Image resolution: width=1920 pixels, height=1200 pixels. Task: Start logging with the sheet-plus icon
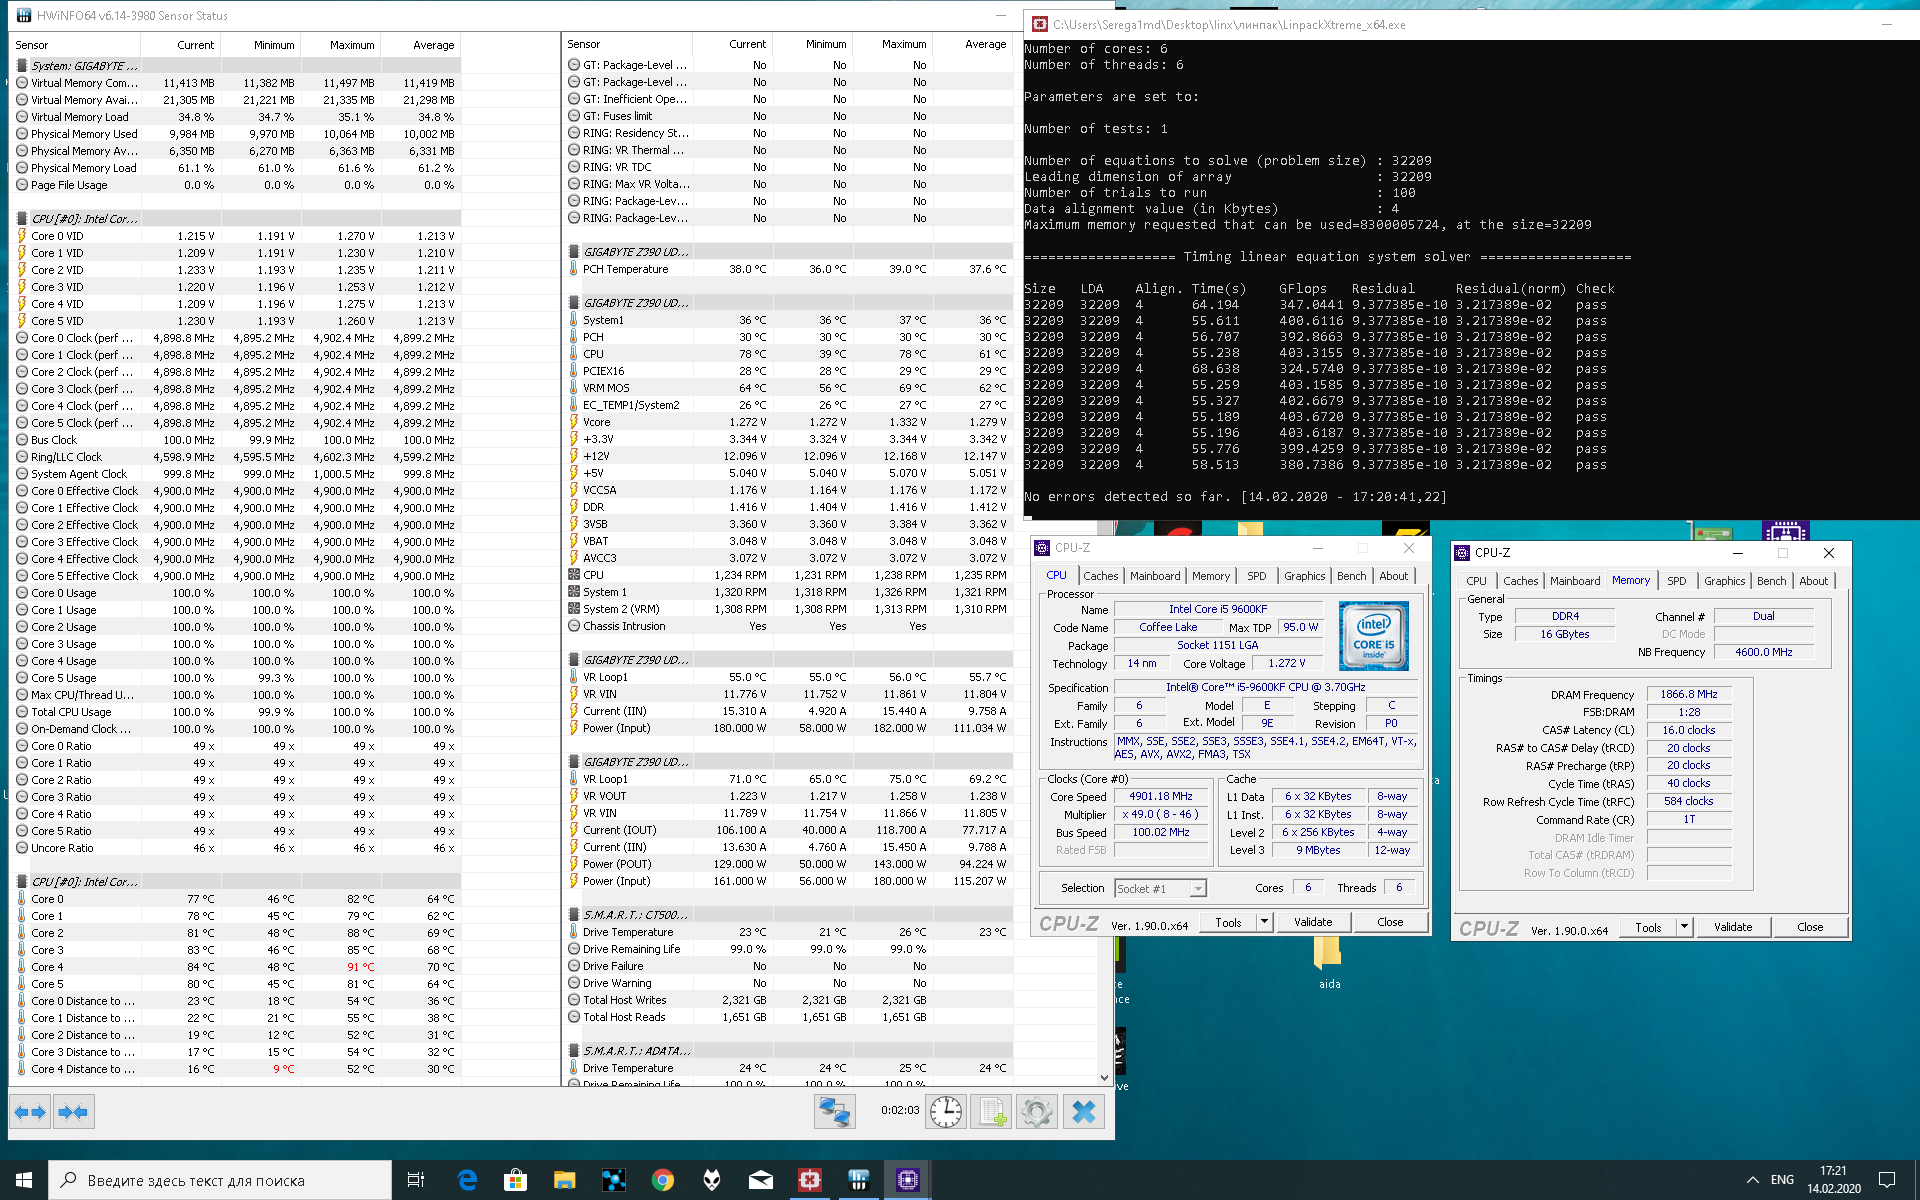(x=991, y=1112)
